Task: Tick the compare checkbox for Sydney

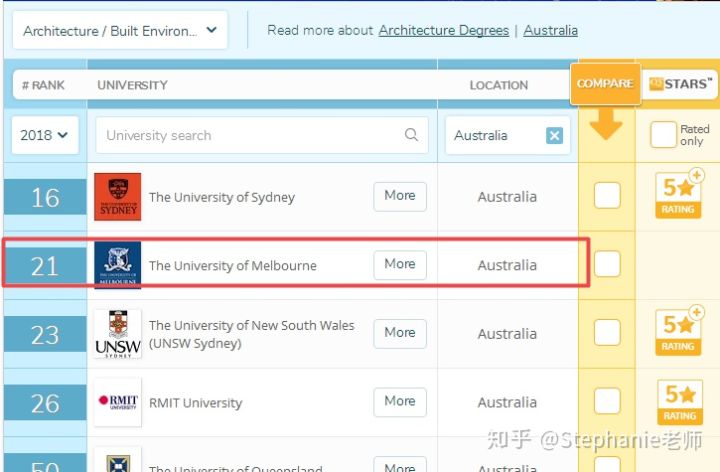Action: tap(607, 196)
